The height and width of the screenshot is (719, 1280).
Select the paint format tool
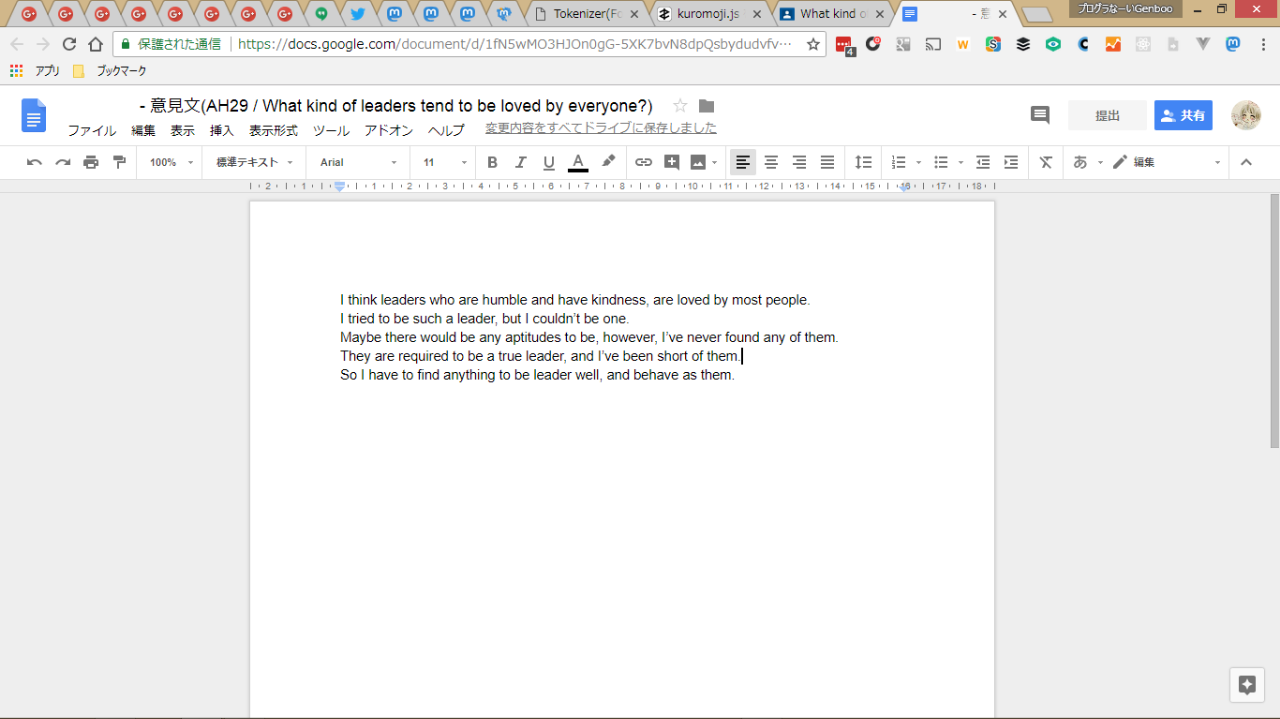120,162
